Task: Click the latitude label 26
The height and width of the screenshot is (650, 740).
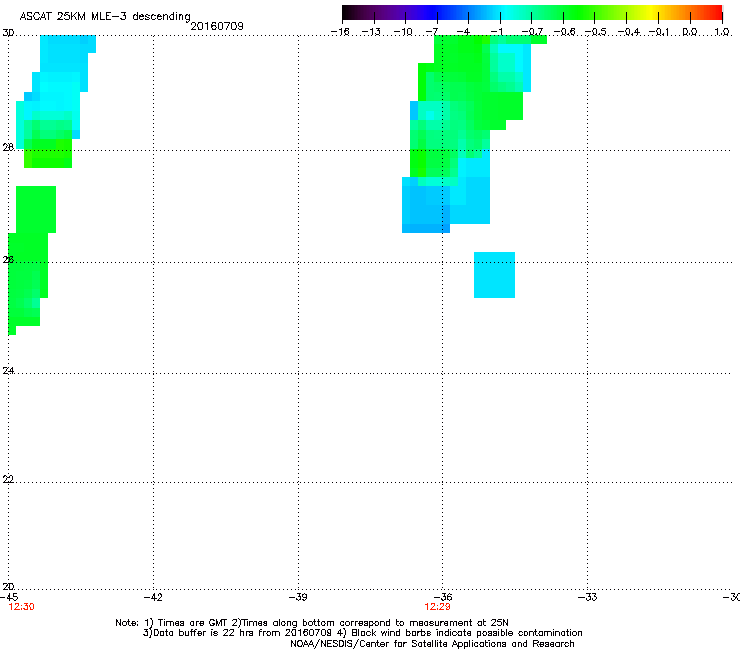Action: pos(8,260)
